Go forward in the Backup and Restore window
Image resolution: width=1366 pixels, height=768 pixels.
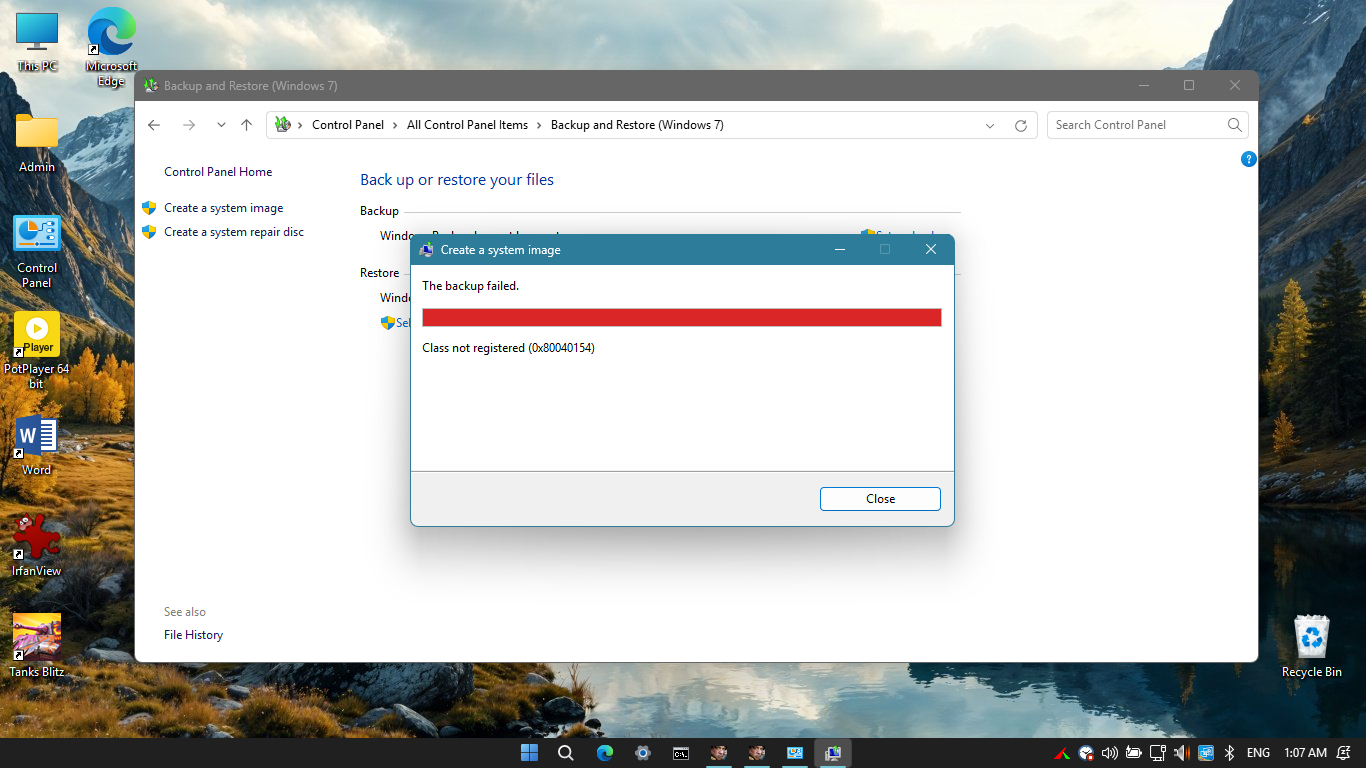point(189,125)
